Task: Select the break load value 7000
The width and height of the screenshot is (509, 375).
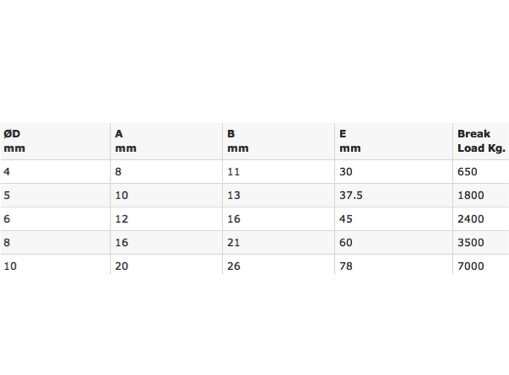Action: pos(471,266)
